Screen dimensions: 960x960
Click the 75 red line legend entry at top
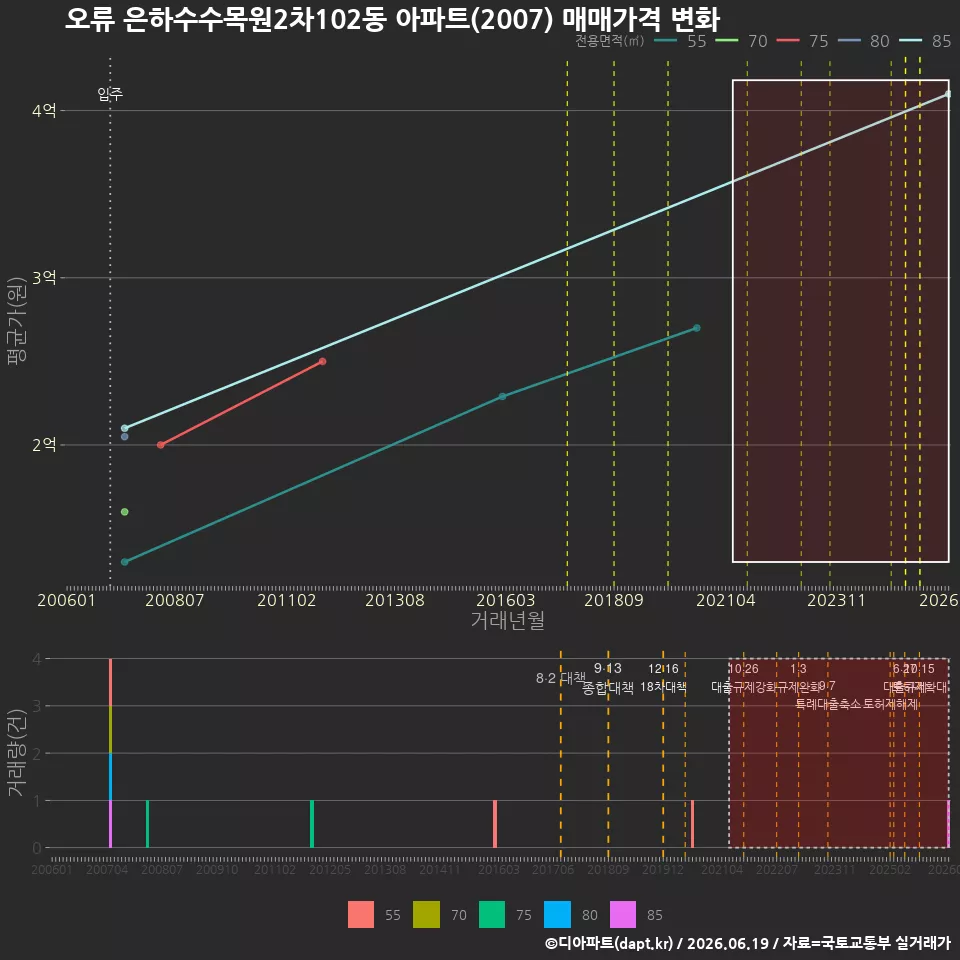click(x=802, y=41)
